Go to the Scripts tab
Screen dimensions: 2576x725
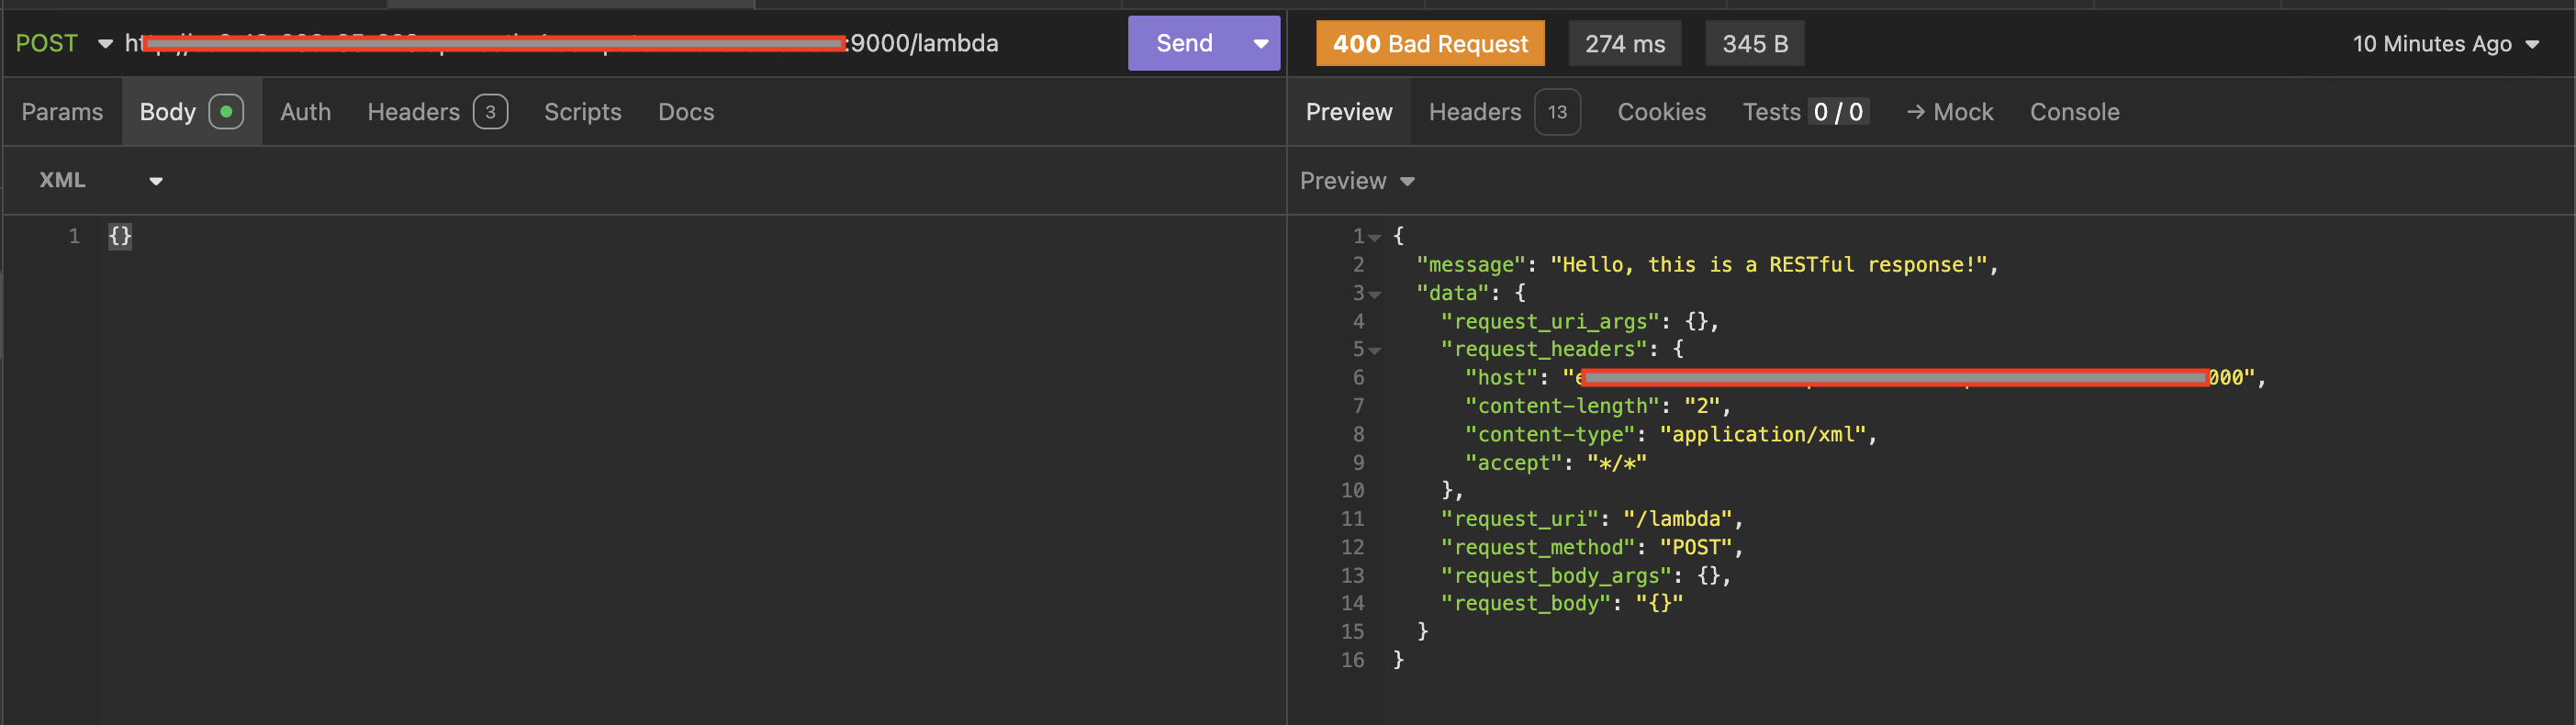click(x=582, y=112)
